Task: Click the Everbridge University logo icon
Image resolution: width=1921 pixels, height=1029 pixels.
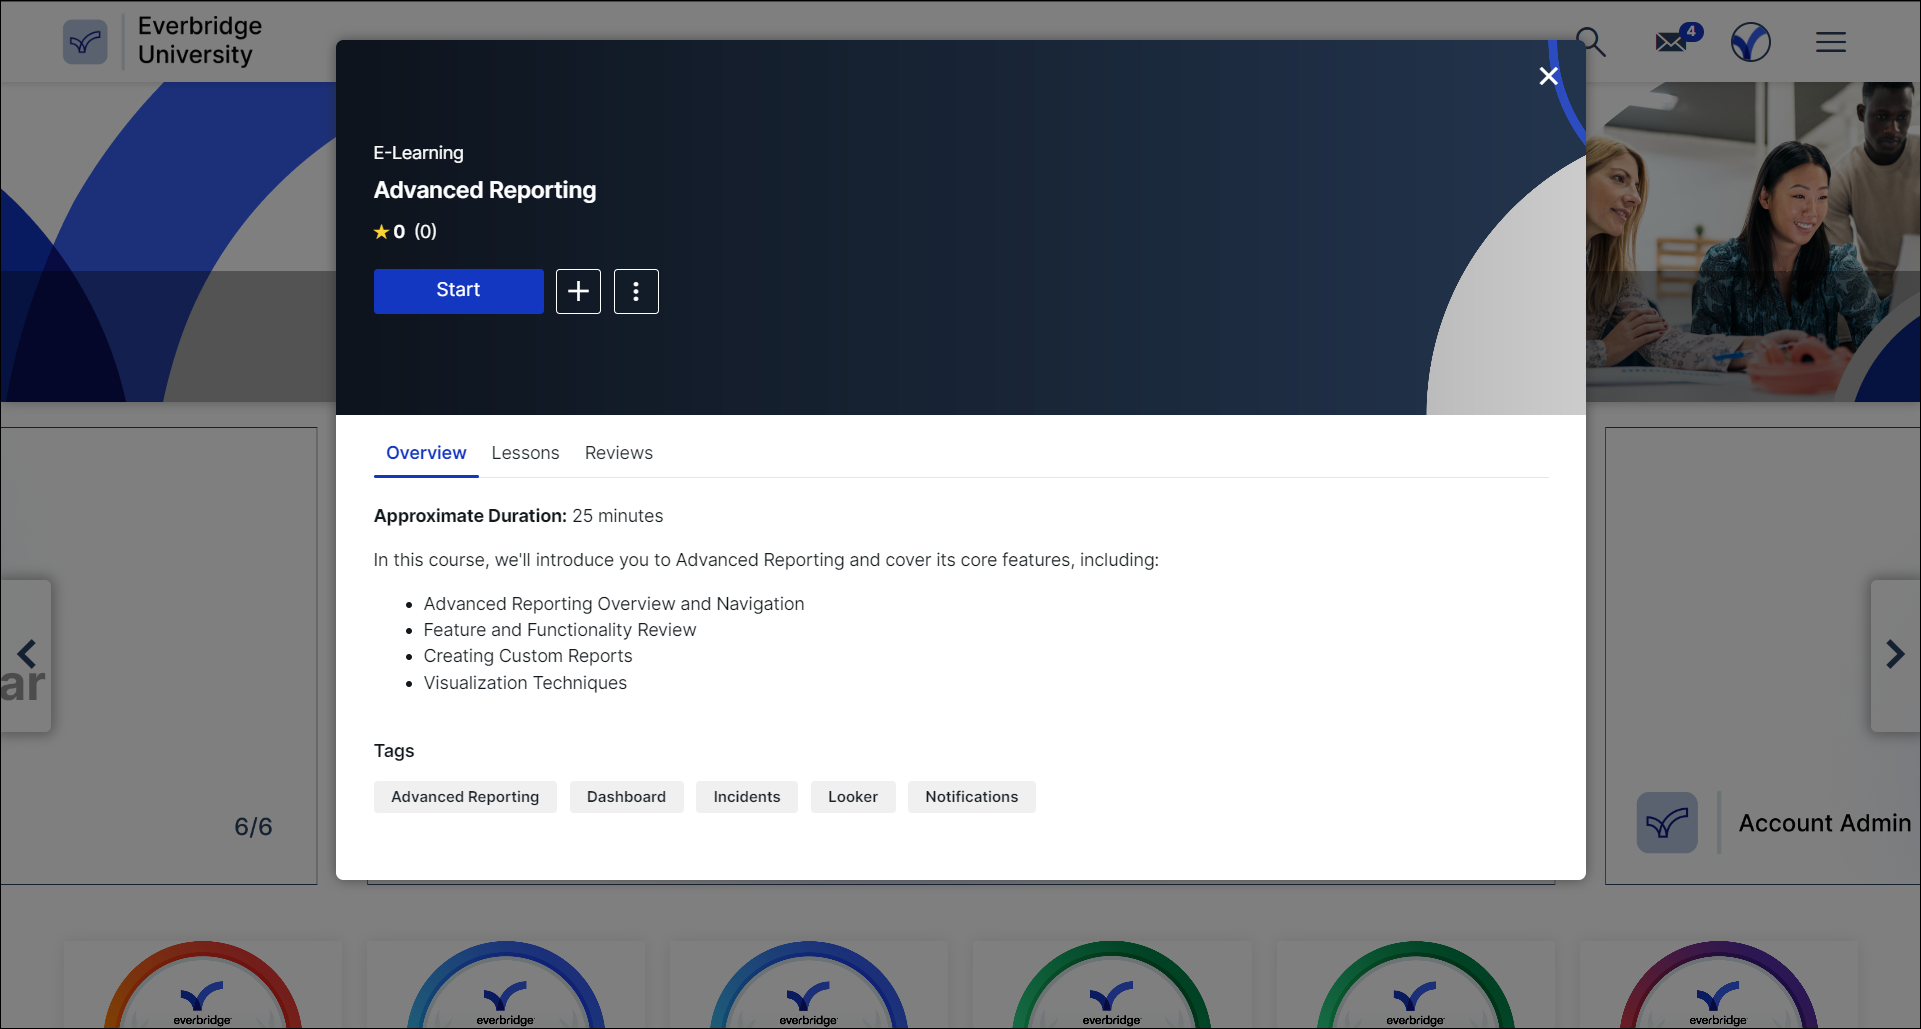Action: tap(85, 42)
